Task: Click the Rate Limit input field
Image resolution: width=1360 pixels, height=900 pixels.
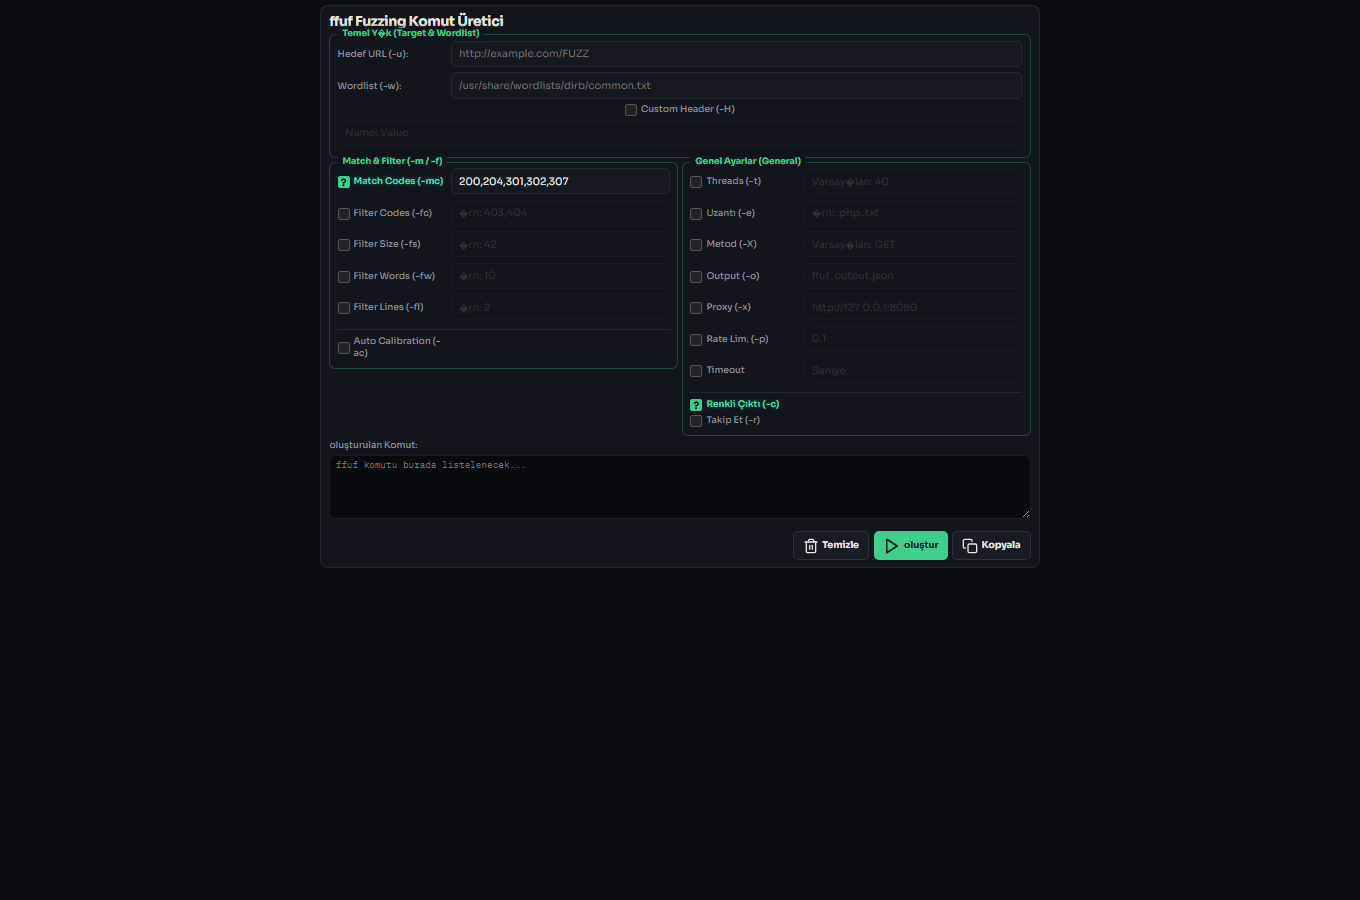Action: pyautogui.click(x=913, y=339)
